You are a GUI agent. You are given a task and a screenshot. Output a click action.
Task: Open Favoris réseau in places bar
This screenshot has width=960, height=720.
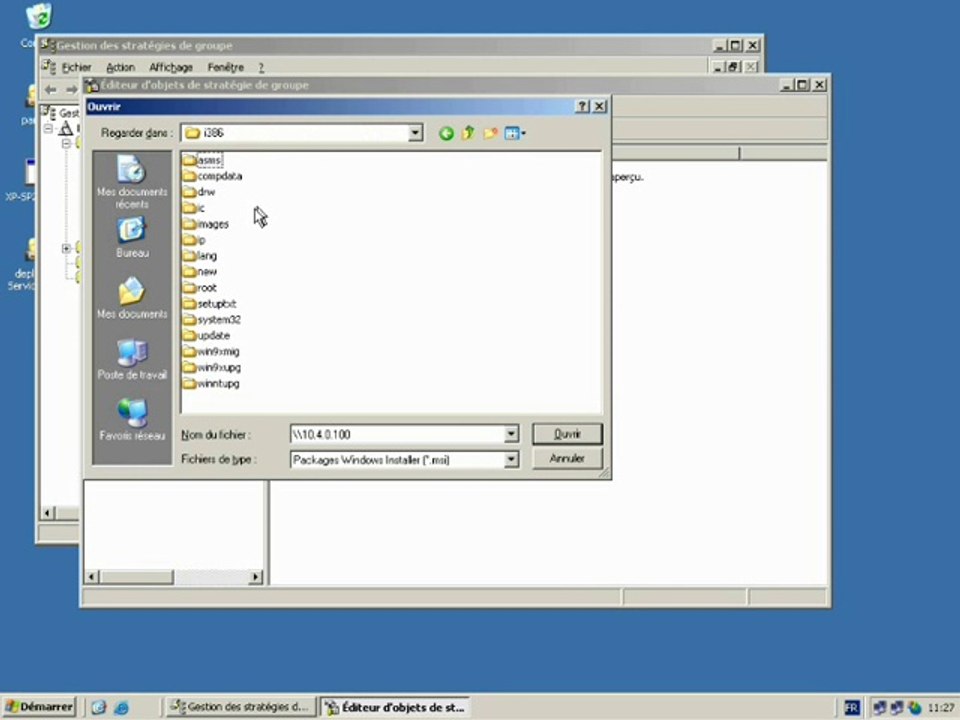(132, 420)
